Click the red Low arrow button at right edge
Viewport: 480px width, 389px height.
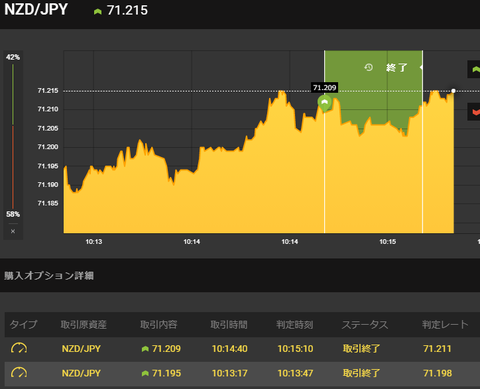474,112
